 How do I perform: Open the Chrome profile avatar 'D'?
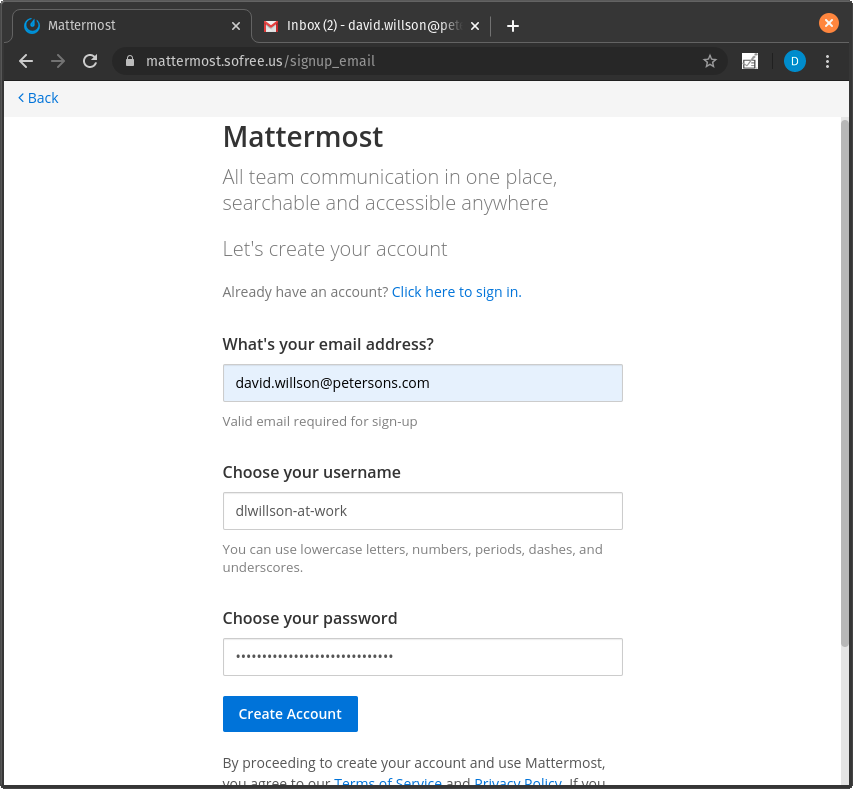coord(794,61)
